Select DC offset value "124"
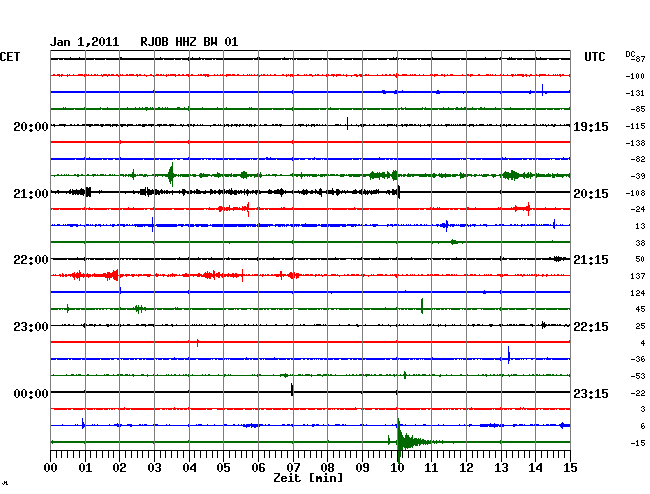 (638, 293)
